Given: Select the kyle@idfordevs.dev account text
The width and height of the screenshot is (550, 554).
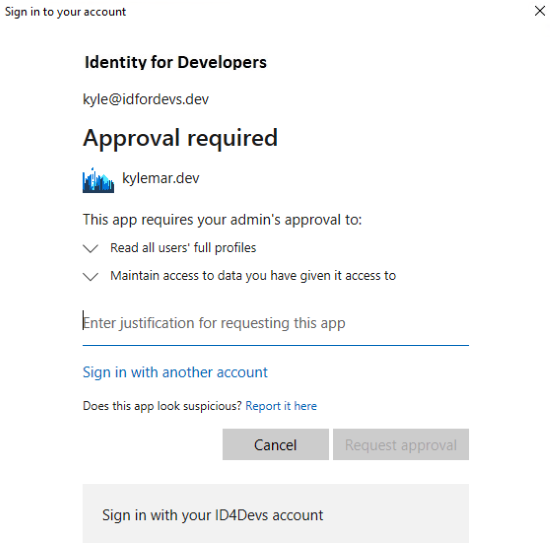Looking at the screenshot, I should pyautogui.click(x=146, y=99).
